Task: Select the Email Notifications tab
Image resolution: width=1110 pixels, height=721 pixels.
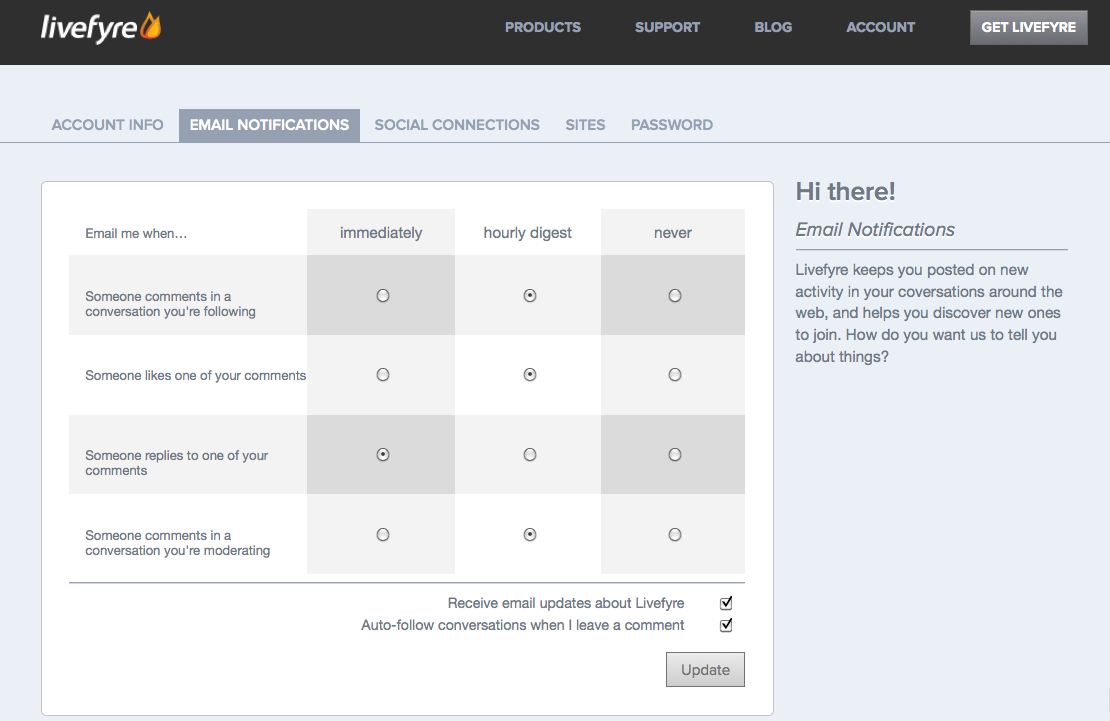Action: click(x=269, y=125)
